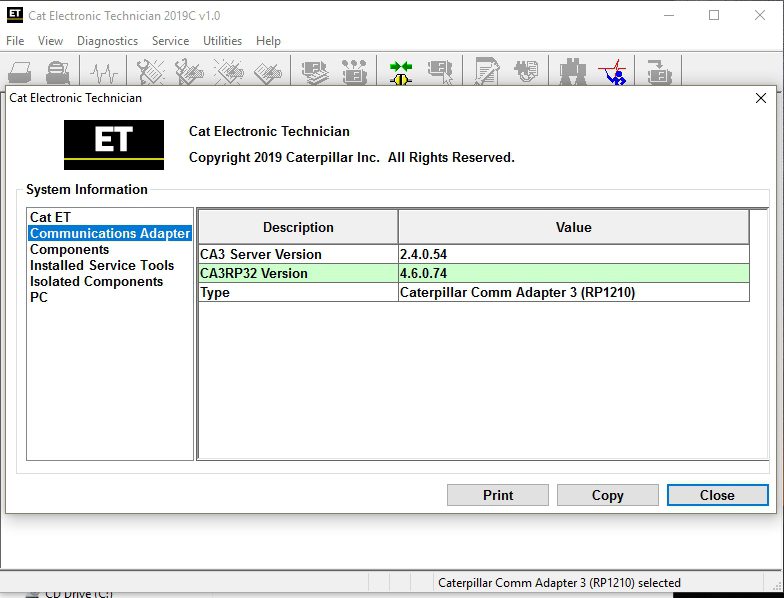This screenshot has height=598, width=784.
Task: Open the Diagnostics menu
Action: point(107,41)
